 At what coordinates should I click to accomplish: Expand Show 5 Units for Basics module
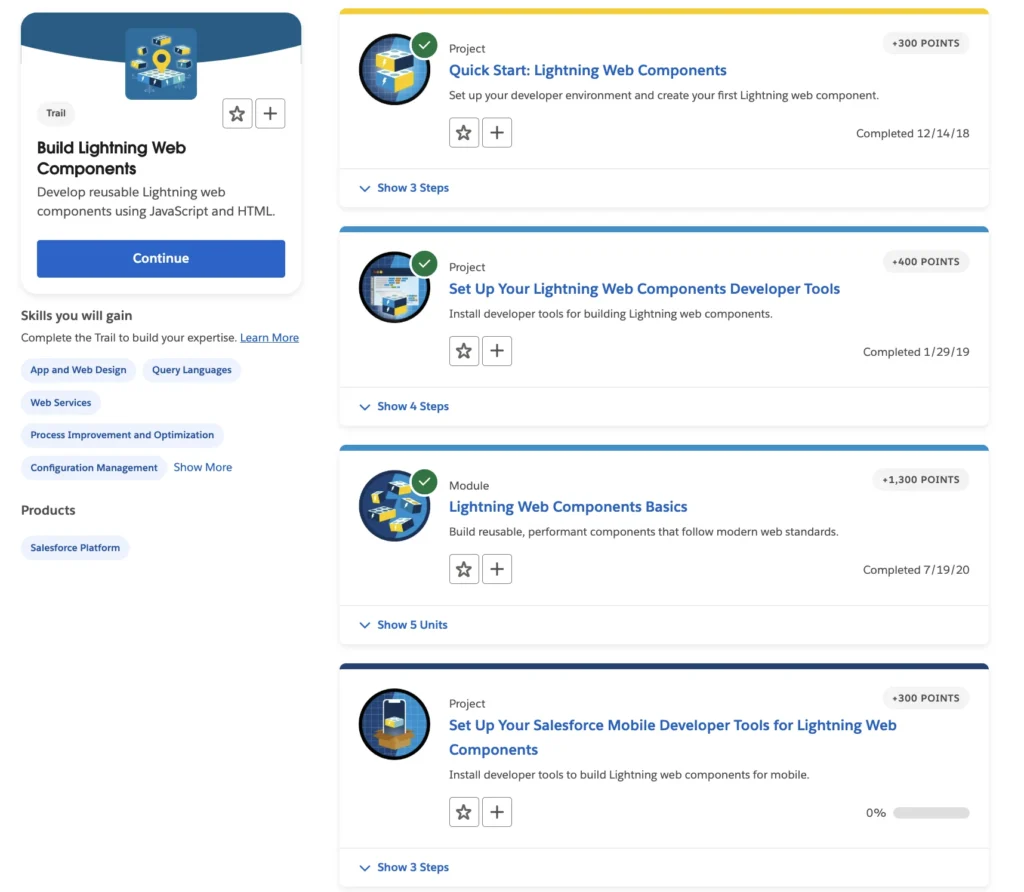coord(403,625)
